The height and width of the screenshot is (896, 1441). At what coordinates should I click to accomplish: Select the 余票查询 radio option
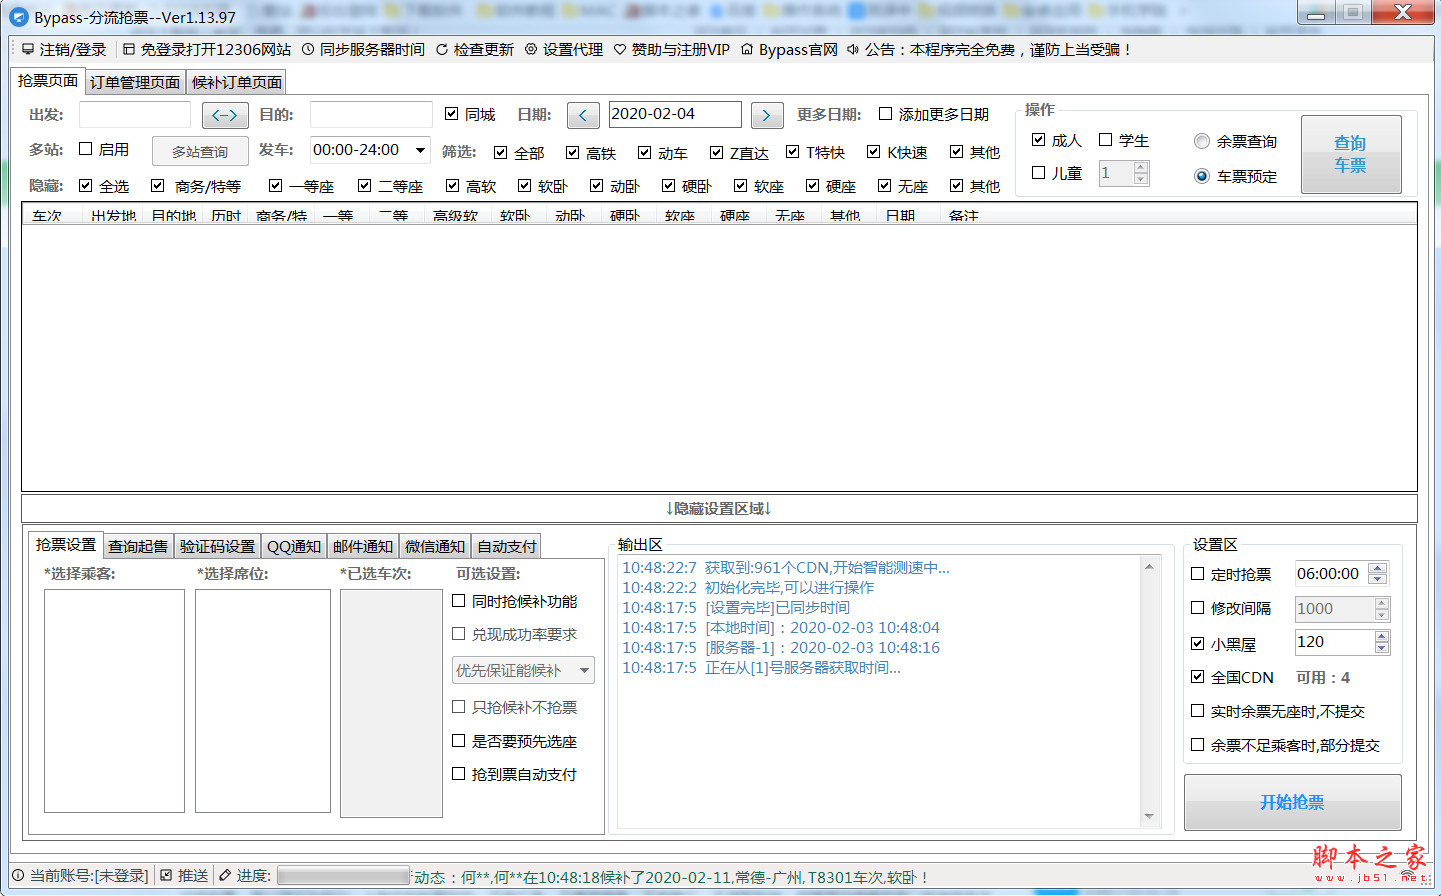click(x=1202, y=140)
